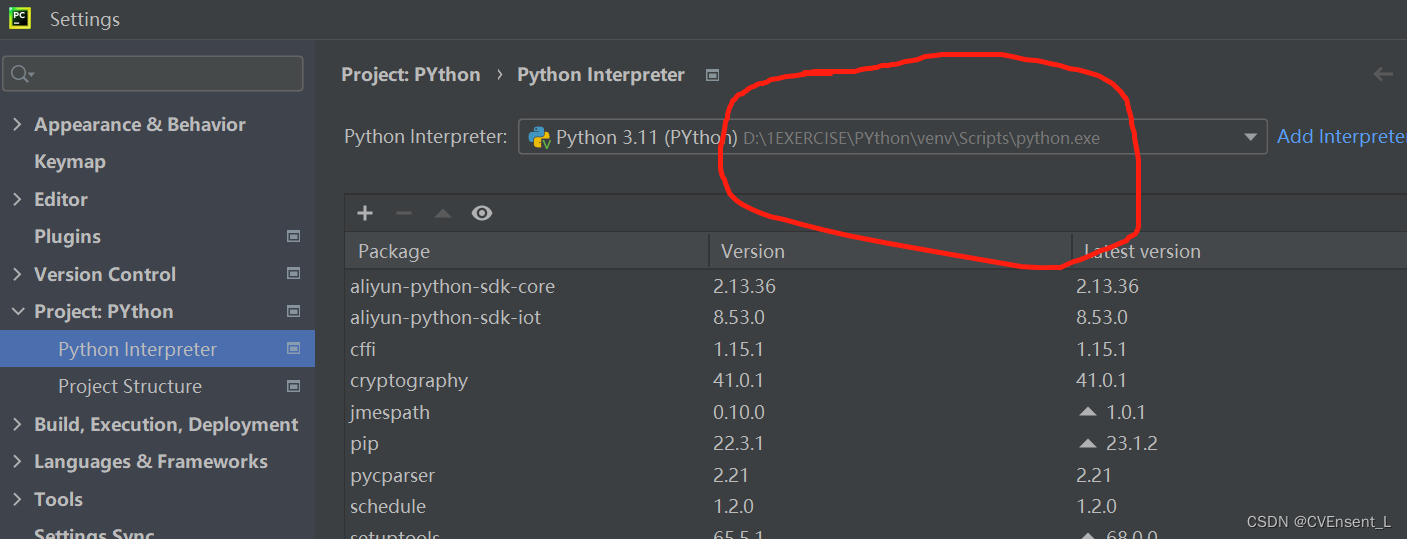Click the add package plus icon
The image size is (1407, 539).
click(x=365, y=213)
